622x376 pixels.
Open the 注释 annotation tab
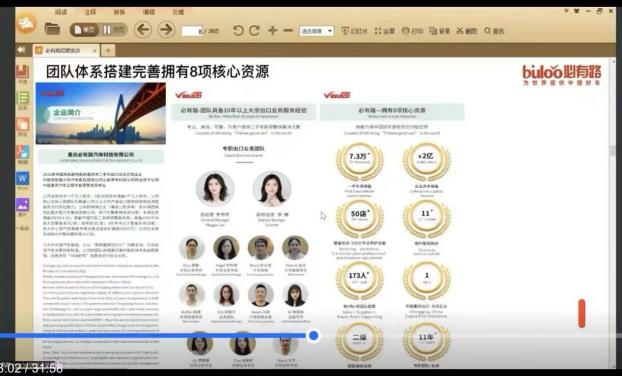90,12
